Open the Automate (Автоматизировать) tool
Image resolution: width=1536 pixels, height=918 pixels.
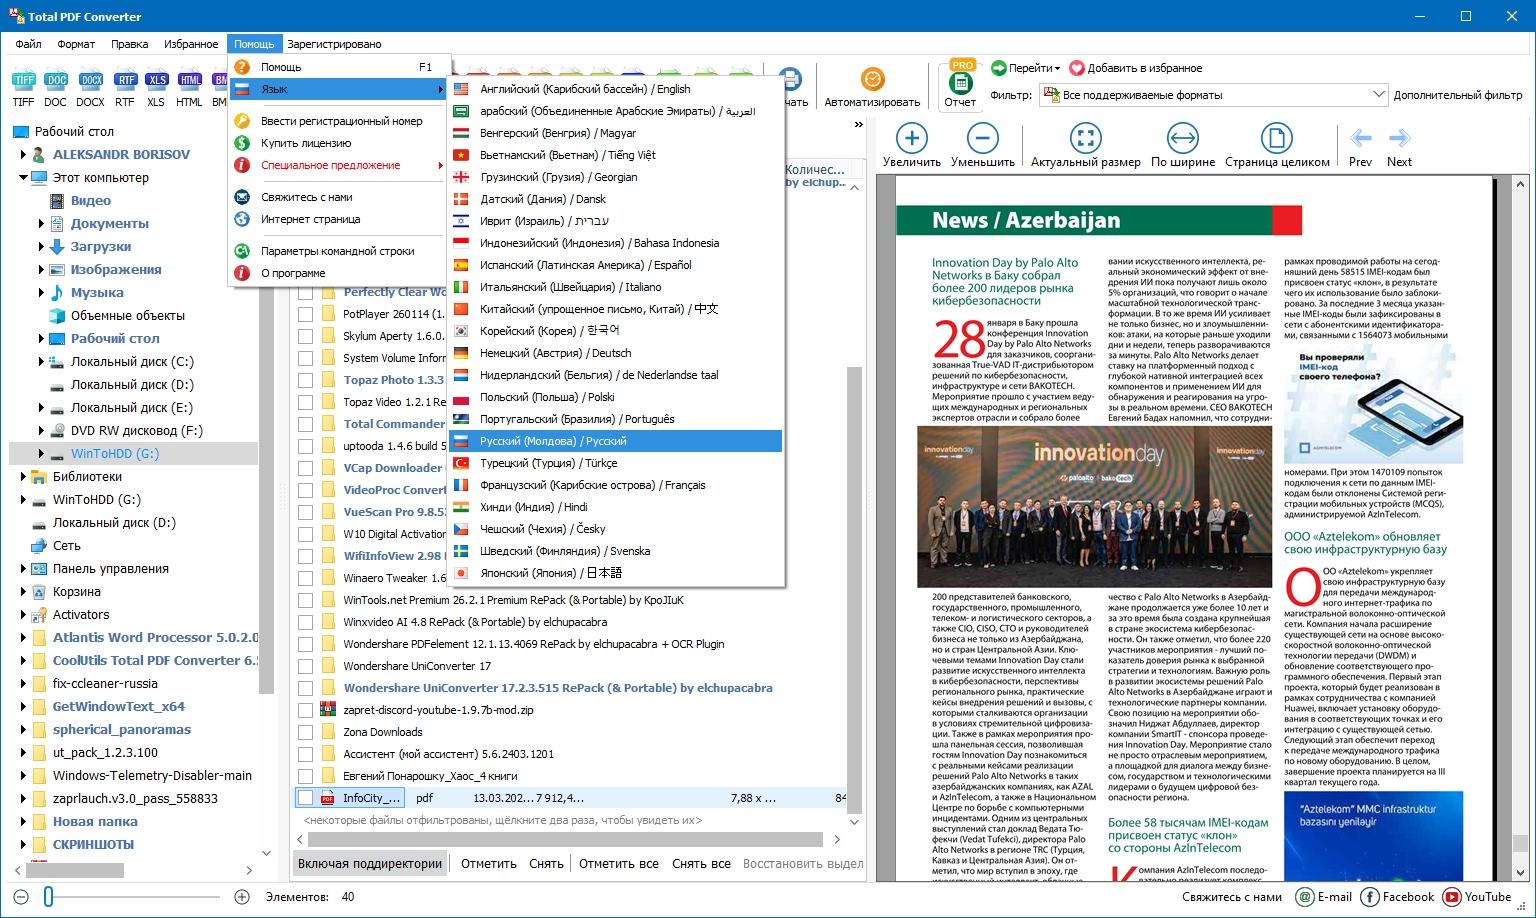click(872, 87)
